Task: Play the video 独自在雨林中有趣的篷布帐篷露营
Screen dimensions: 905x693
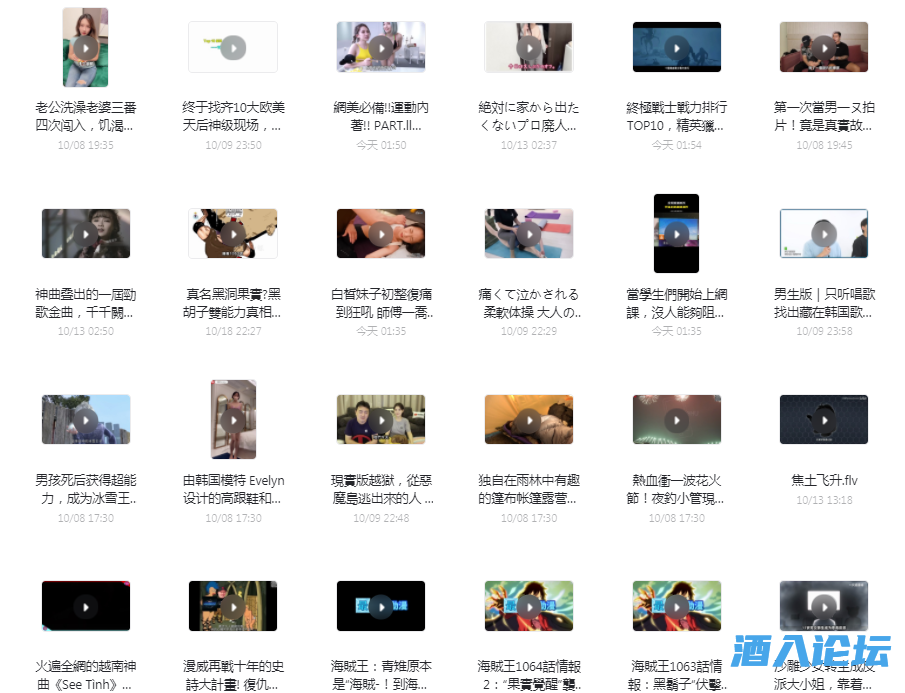Action: tap(529, 420)
